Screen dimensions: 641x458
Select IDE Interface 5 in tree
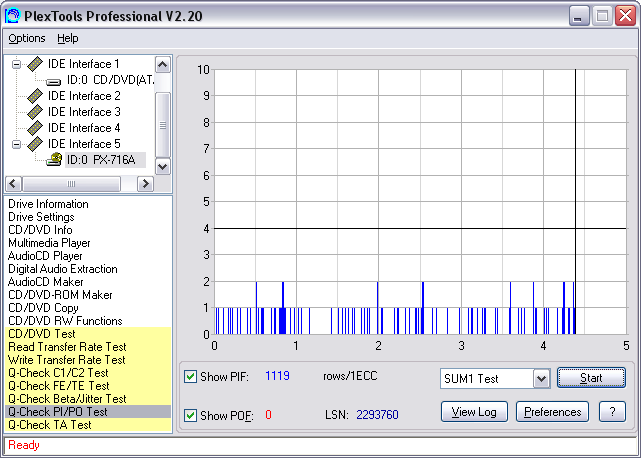(x=84, y=144)
